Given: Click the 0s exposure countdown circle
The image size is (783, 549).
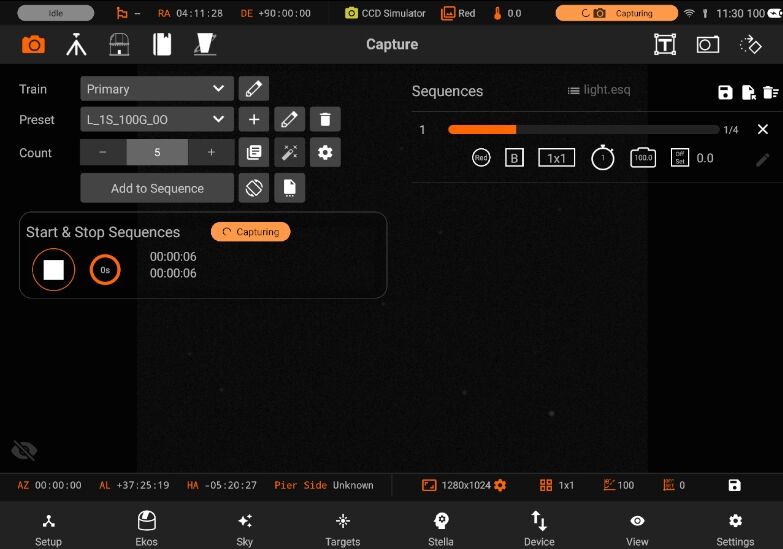Looking at the screenshot, I should point(105,270).
